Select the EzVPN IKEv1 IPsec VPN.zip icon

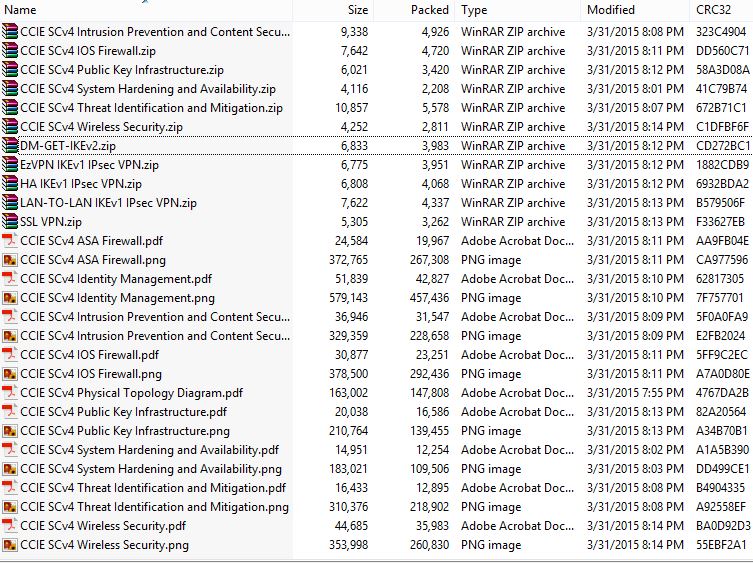[x=10, y=165]
